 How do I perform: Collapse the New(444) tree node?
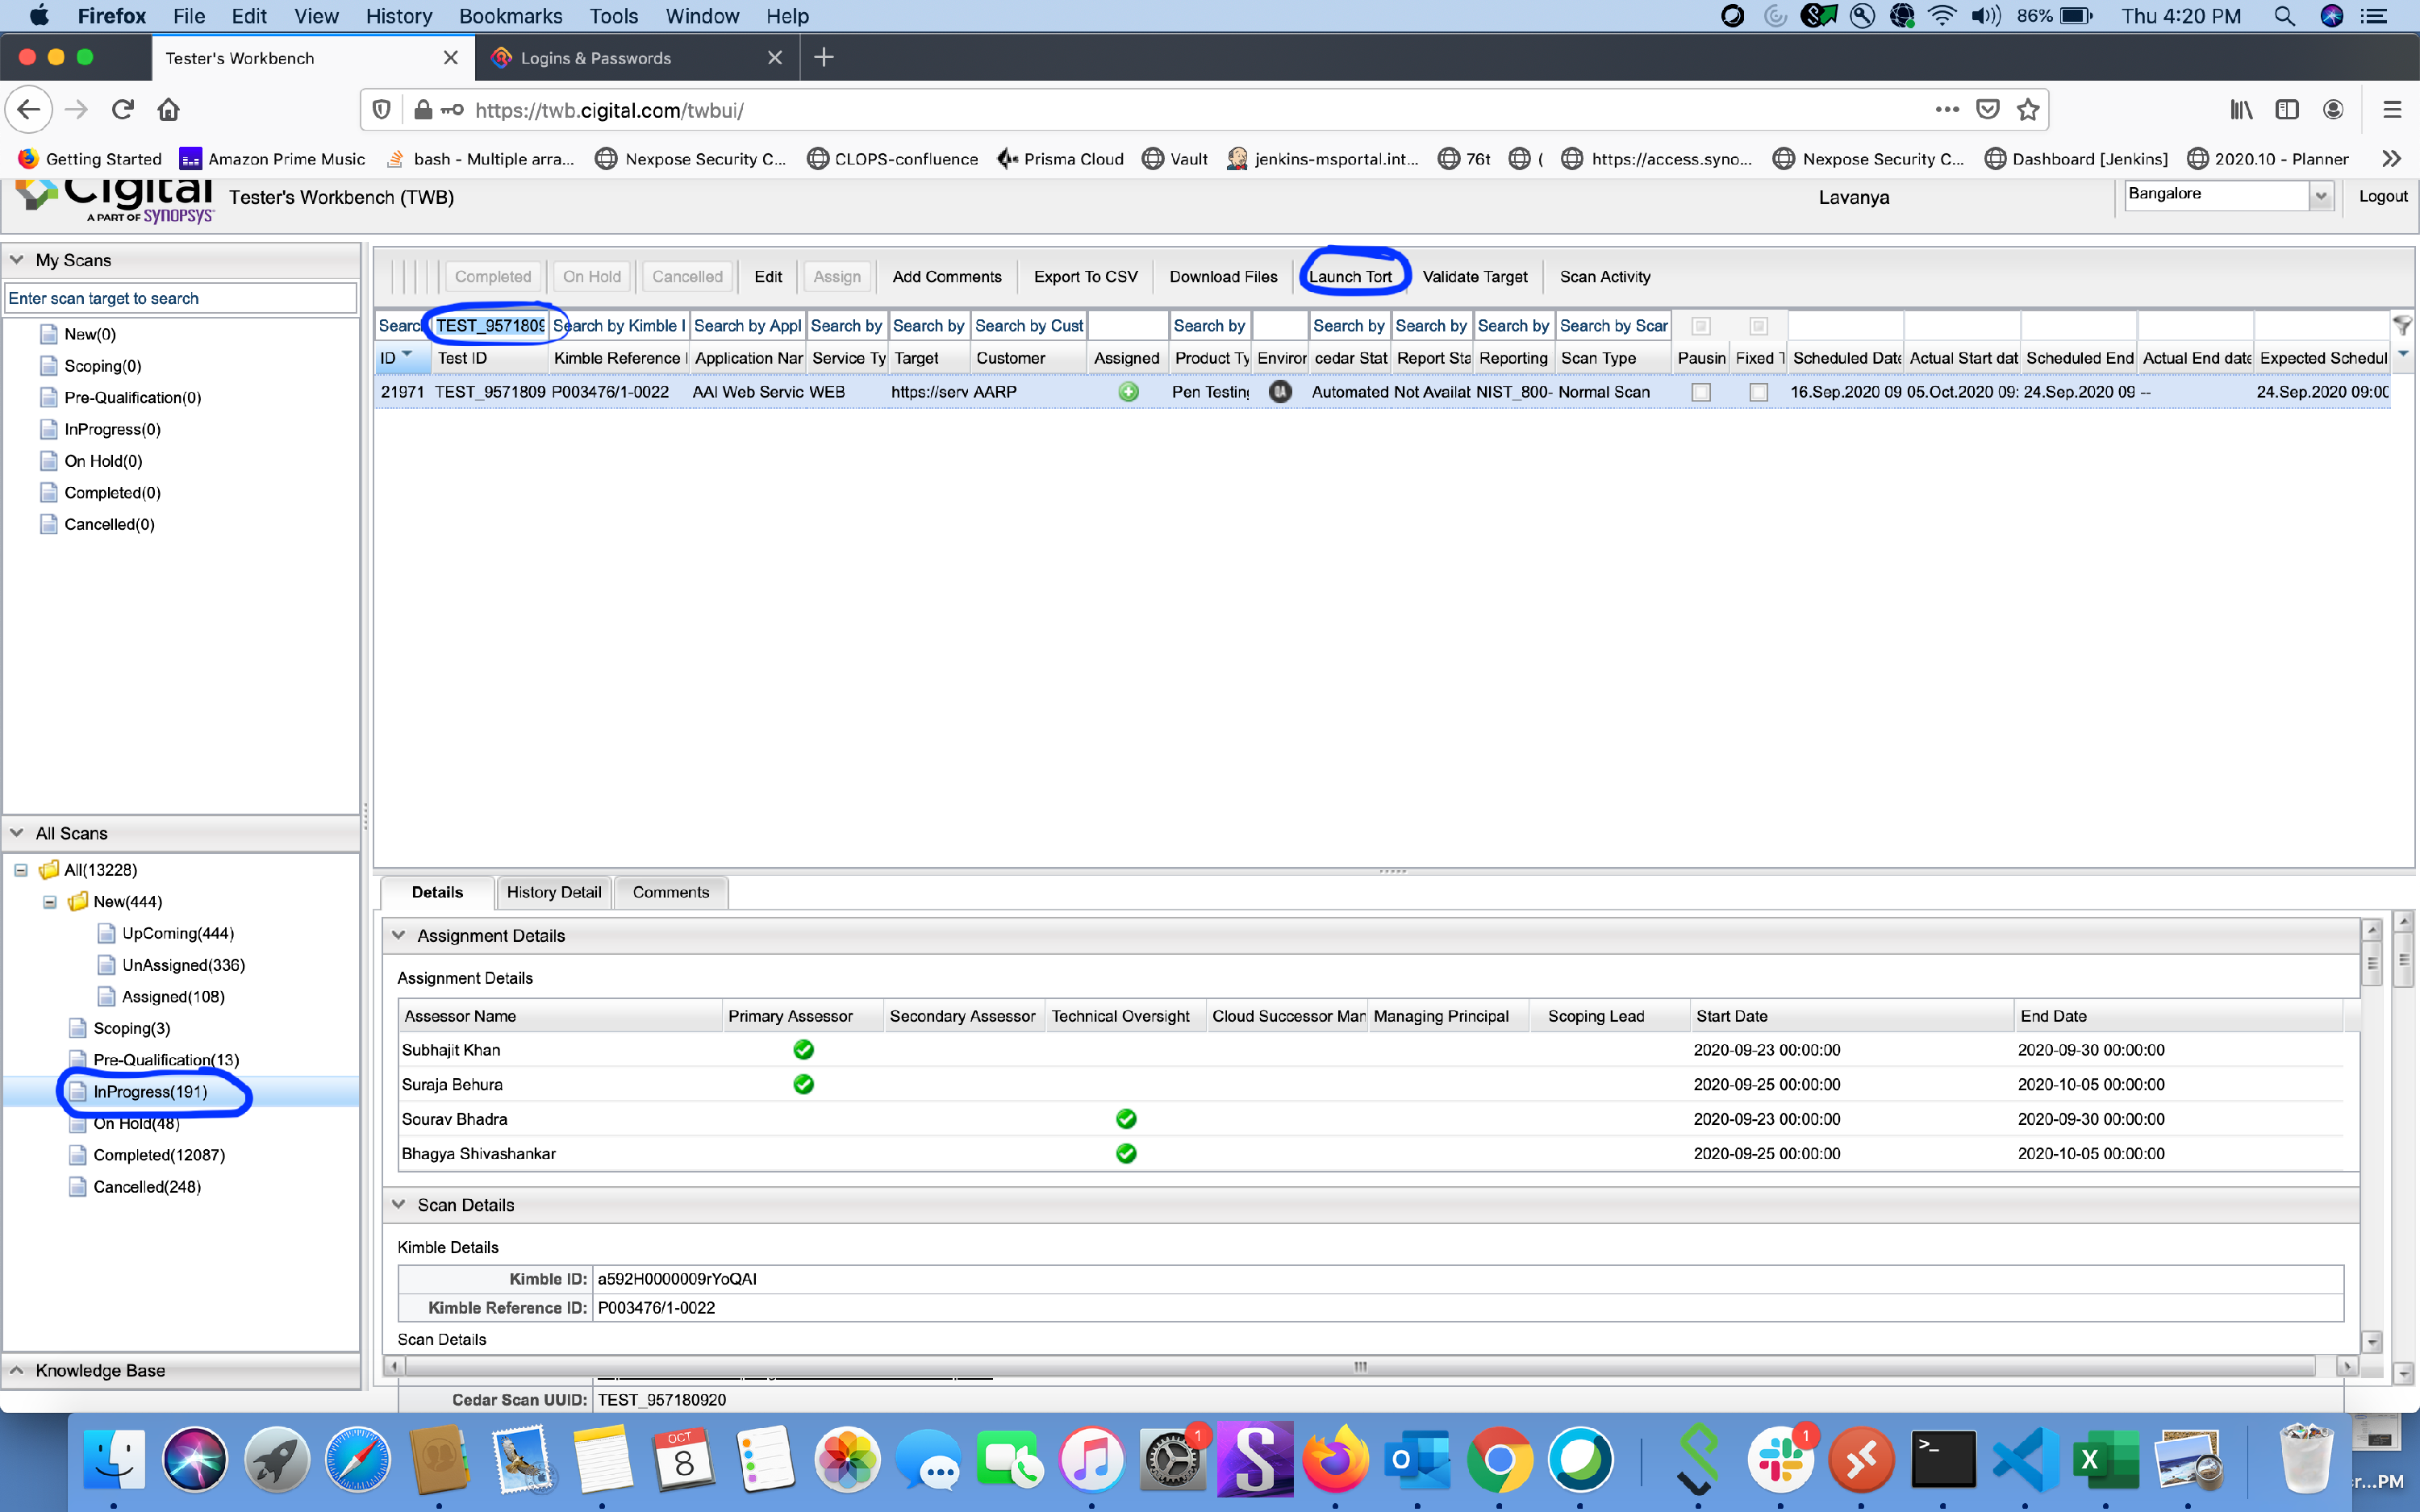coord(50,902)
